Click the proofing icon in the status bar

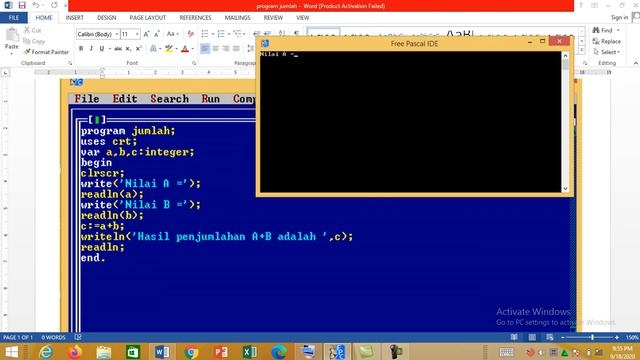coord(78,337)
